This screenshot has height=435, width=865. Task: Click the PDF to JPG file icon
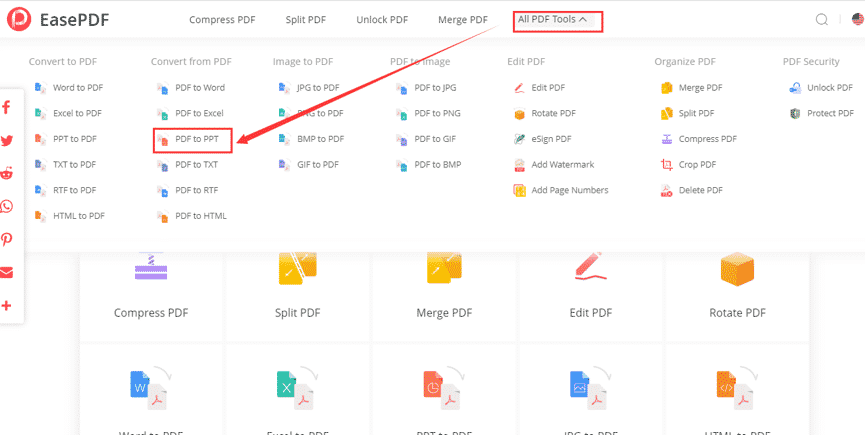click(x=402, y=88)
